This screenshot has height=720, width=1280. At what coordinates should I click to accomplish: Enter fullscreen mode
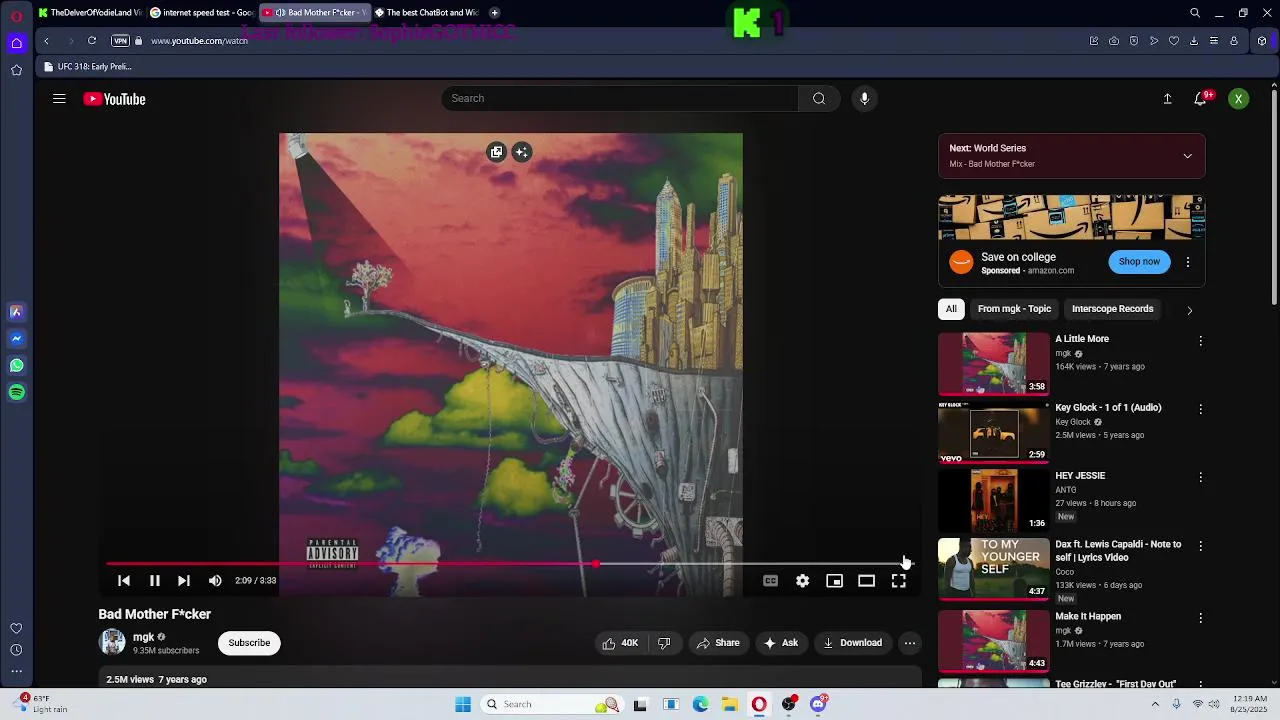point(898,581)
